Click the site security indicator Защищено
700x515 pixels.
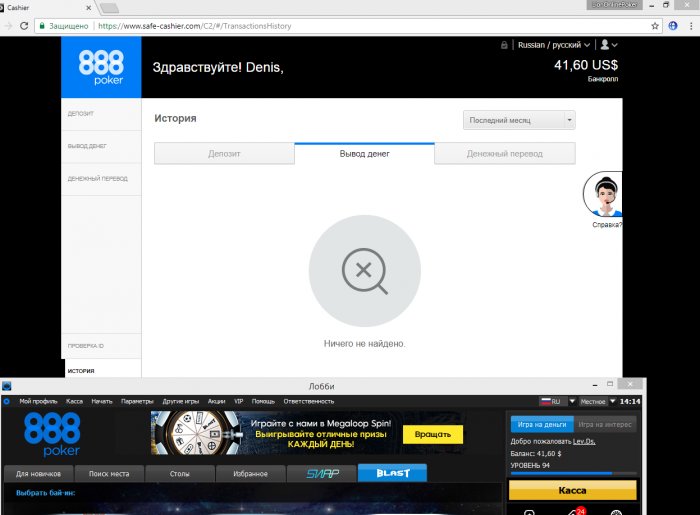(64, 26)
